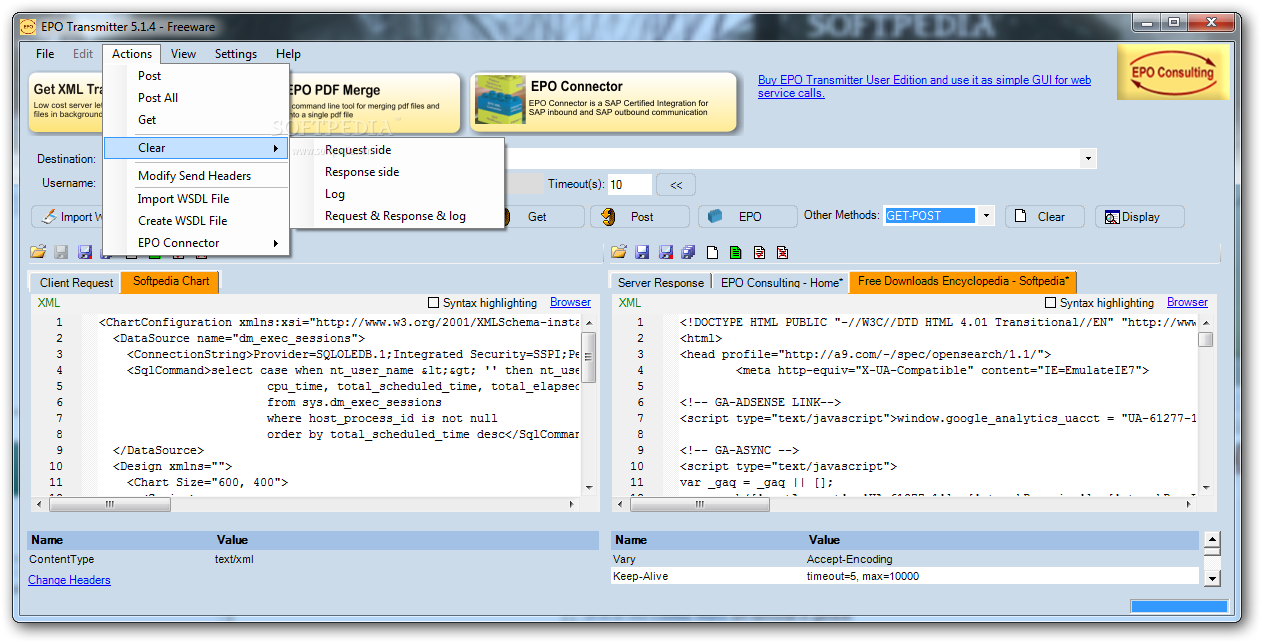Viewport: 1262px width, 643px height.
Task: Open the Other Methods GET-POST dropdown
Action: (986, 215)
